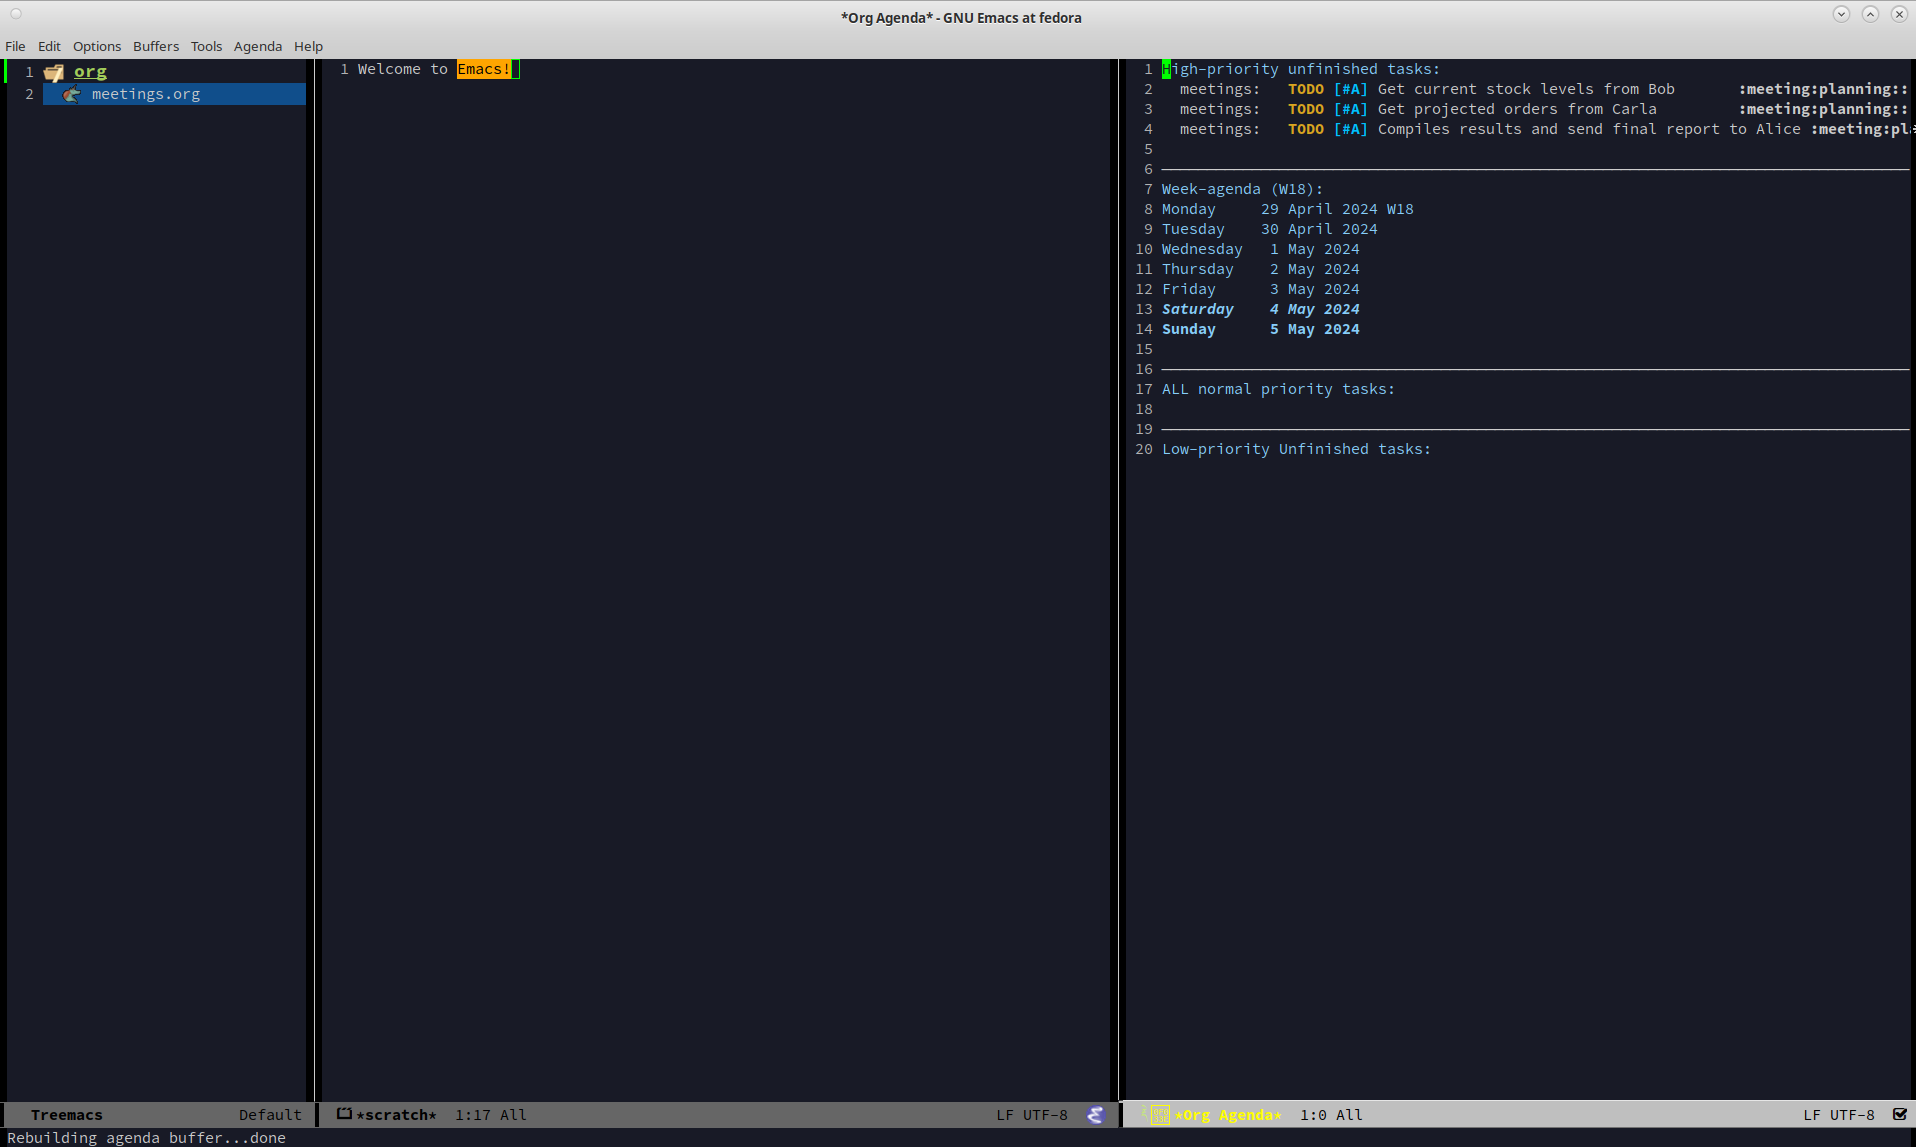The height and width of the screenshot is (1147, 1916).
Task: Open the Options menu
Action: [97, 46]
